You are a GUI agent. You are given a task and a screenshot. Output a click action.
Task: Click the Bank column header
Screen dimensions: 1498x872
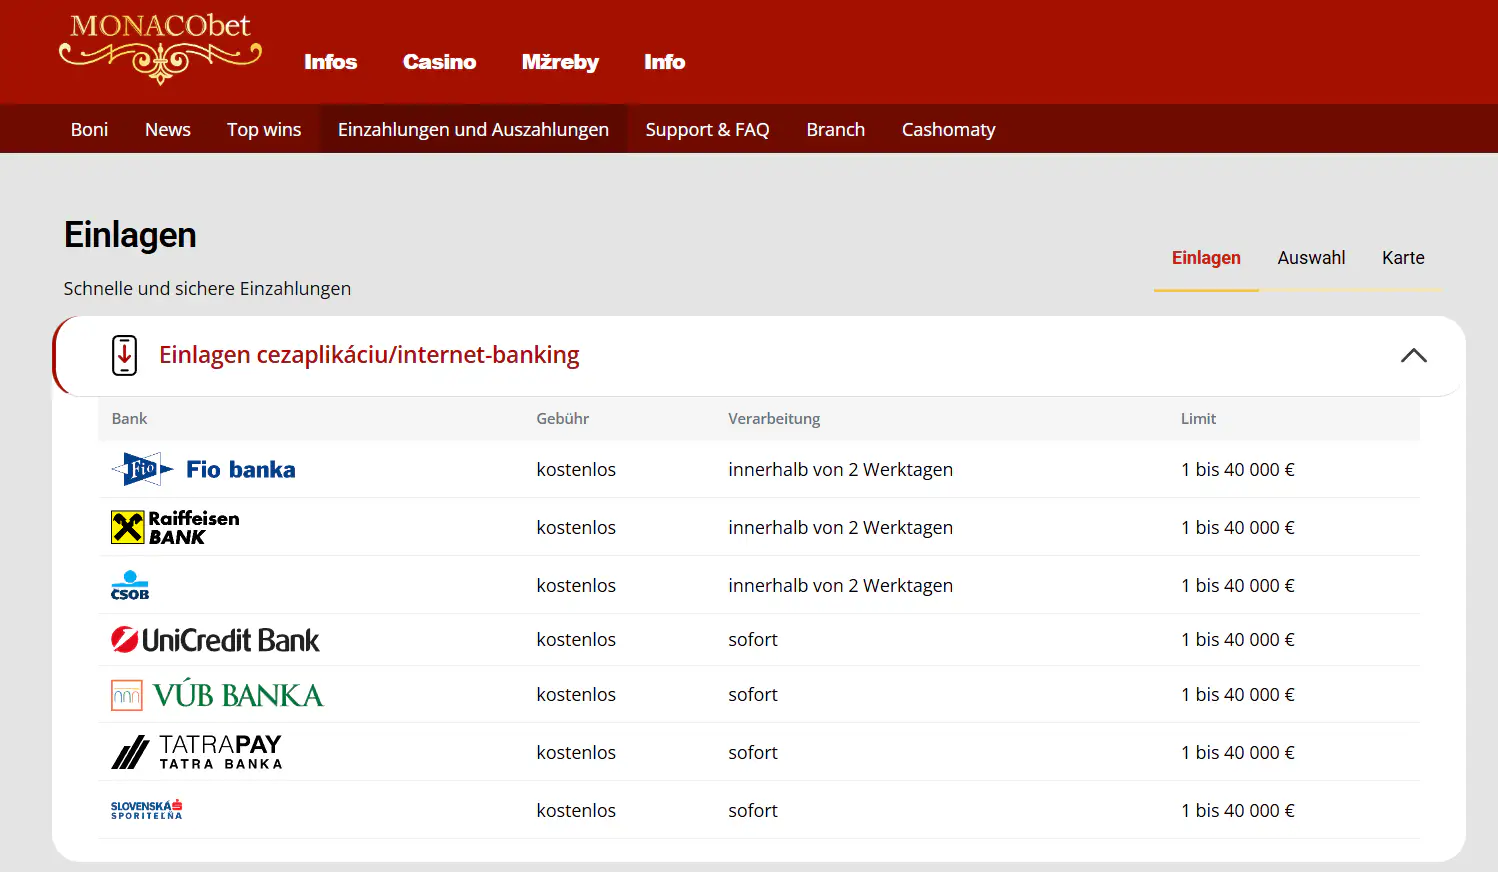pyautogui.click(x=129, y=419)
